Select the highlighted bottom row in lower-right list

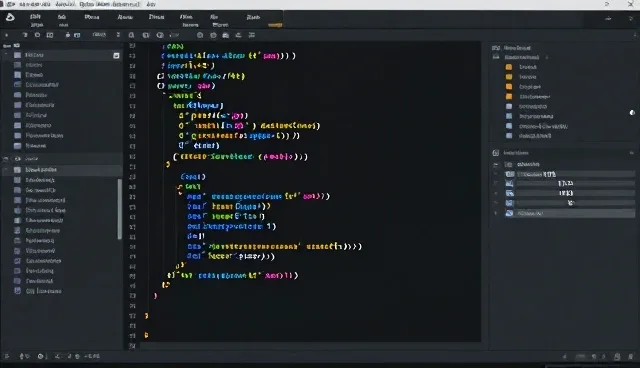point(570,213)
